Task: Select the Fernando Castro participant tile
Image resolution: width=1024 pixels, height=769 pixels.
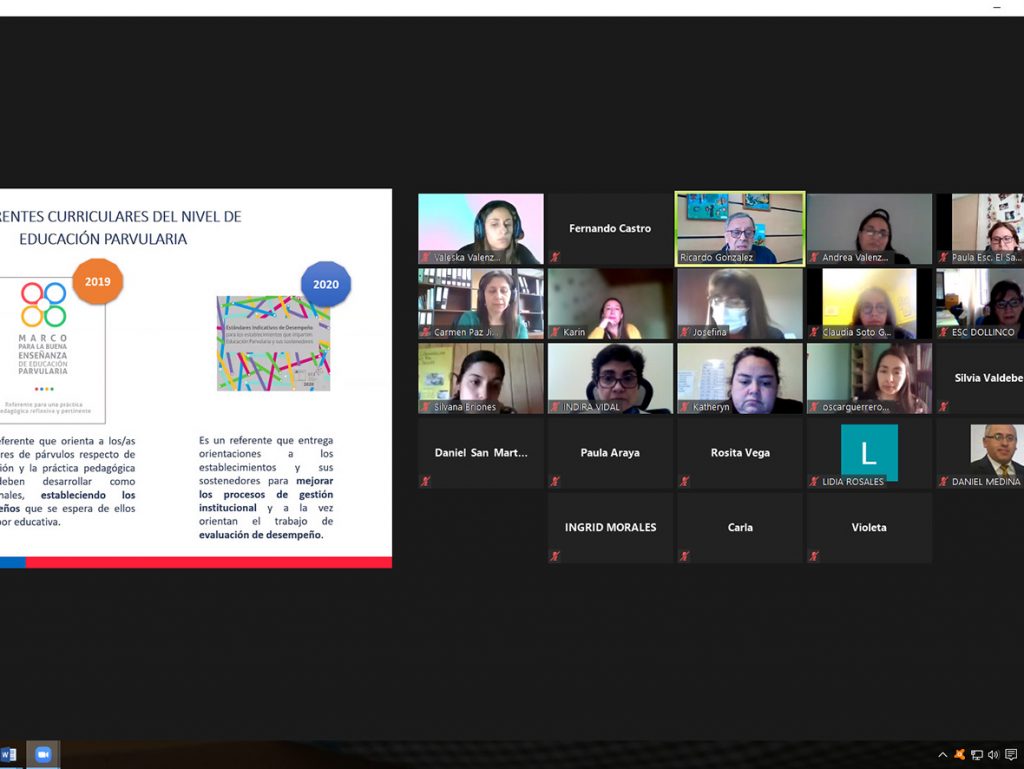Action: 610,228
